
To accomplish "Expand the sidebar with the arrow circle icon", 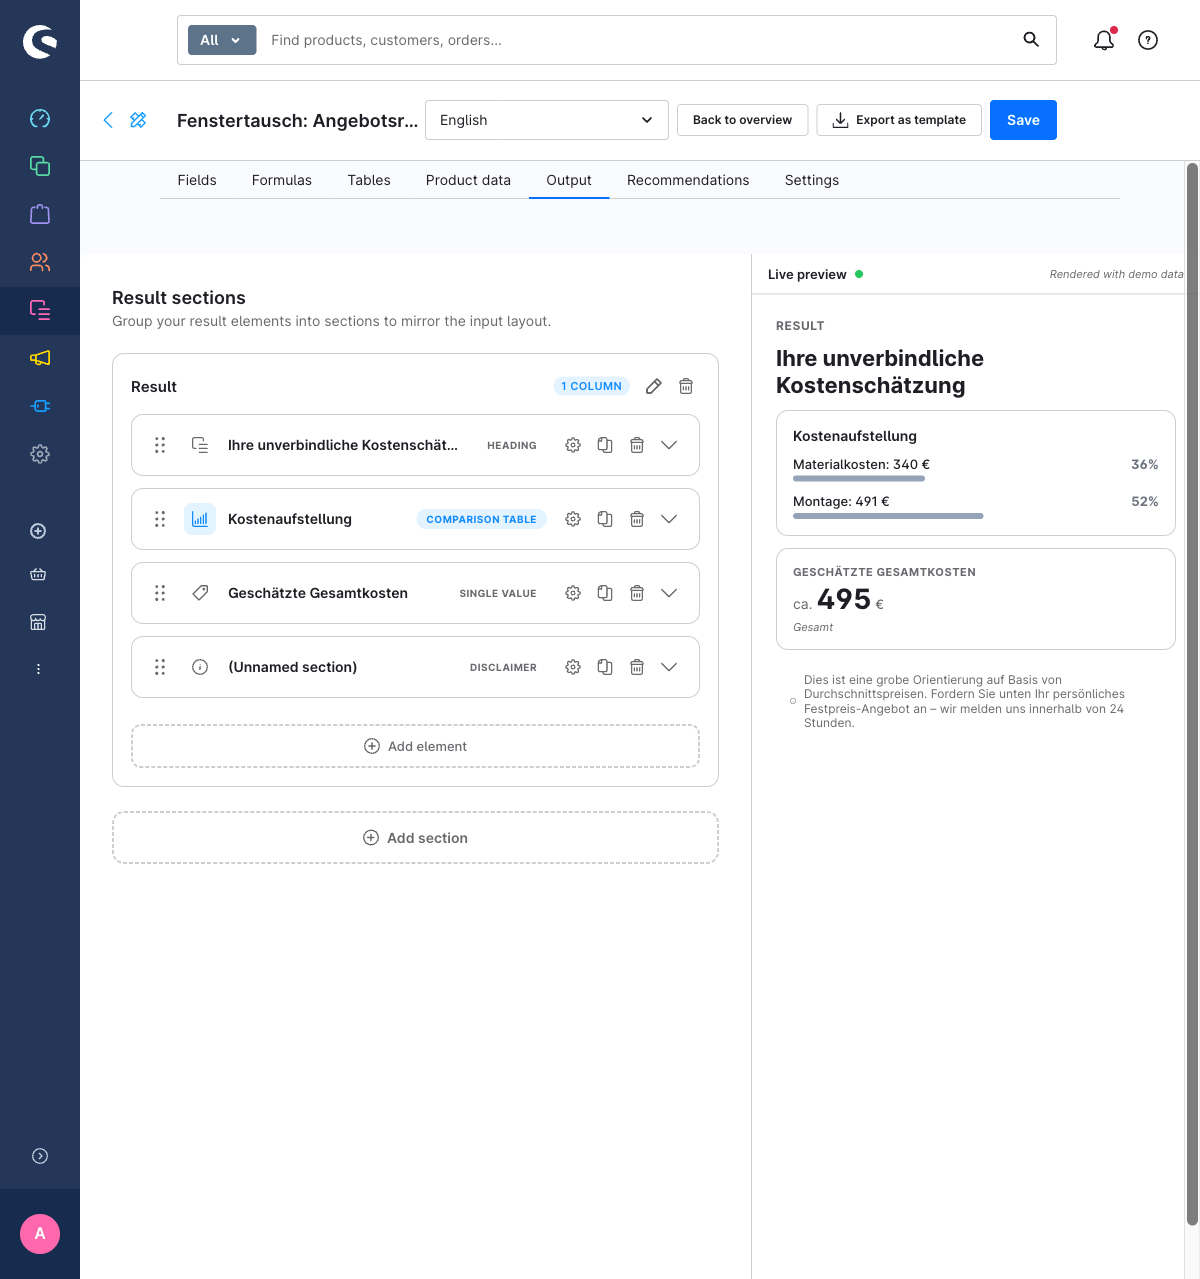I will pos(40,1156).
